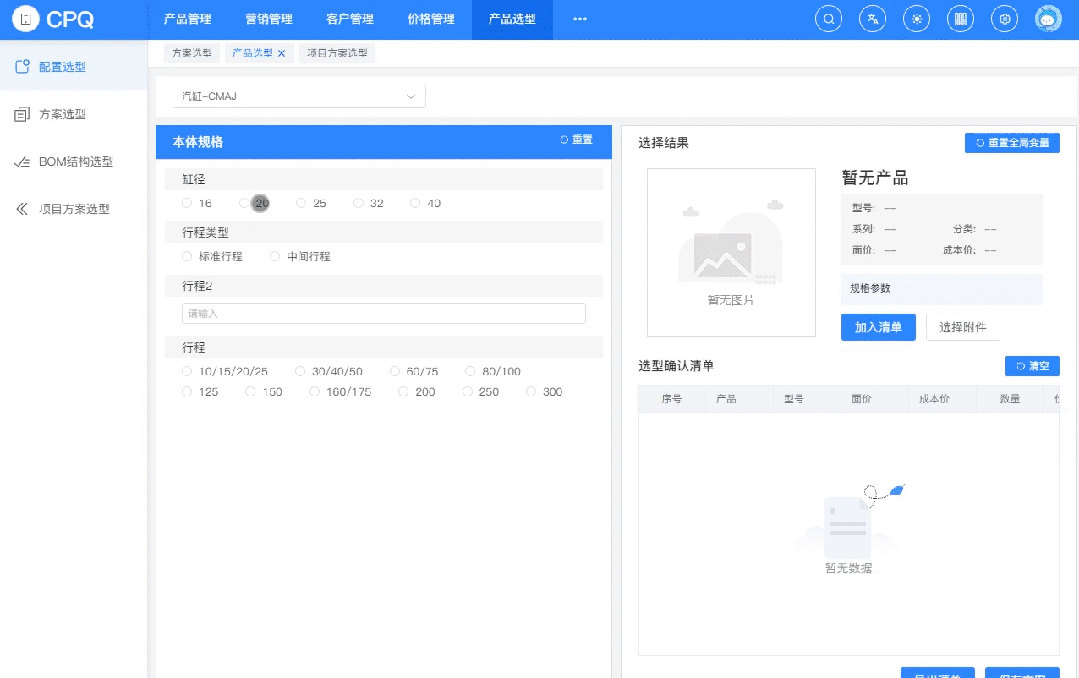Click the 选择附件 button
1079x678 pixels.
pos(963,327)
